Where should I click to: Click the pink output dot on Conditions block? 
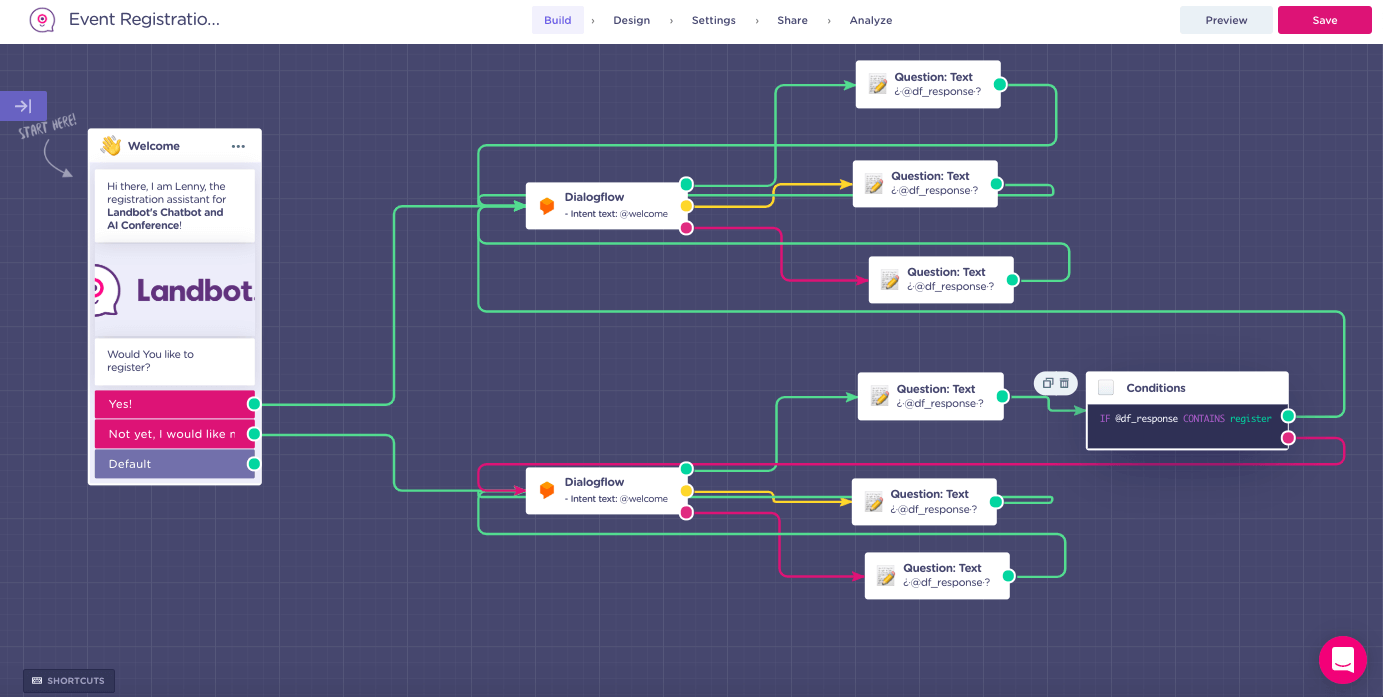(1288, 438)
